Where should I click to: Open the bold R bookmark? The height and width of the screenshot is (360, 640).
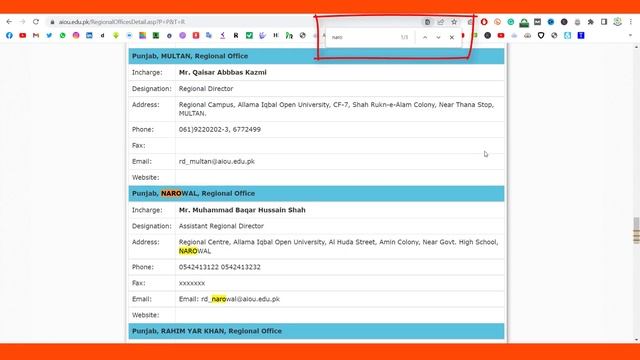click(236, 36)
